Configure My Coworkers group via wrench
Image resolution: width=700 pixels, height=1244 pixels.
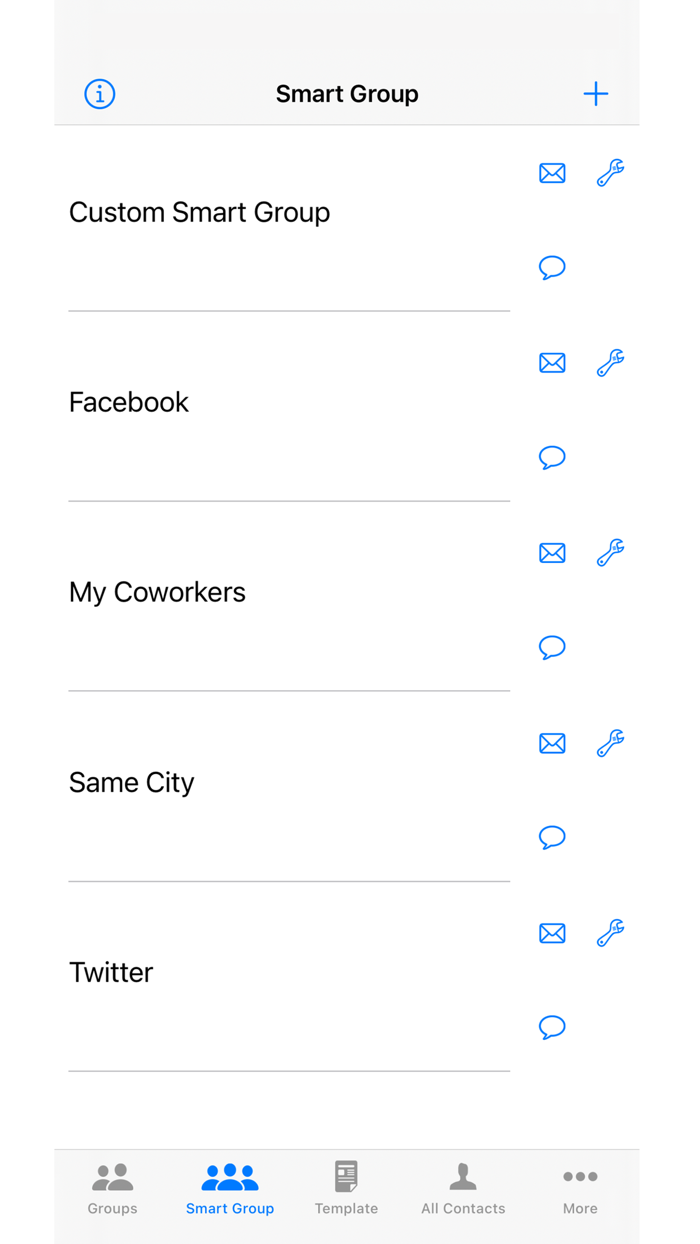tap(610, 553)
